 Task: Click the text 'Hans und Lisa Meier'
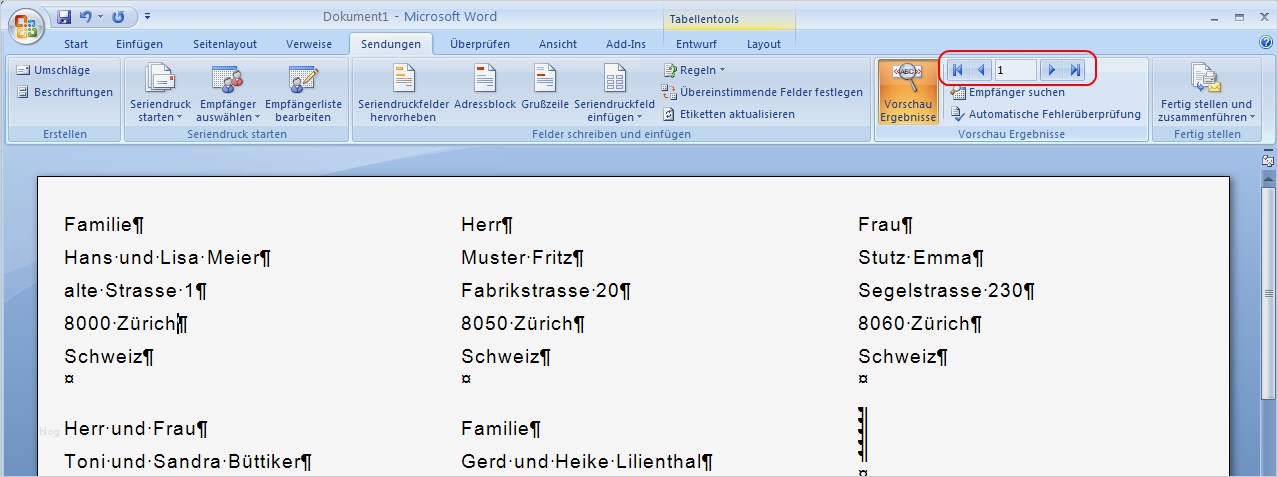[x=161, y=258]
